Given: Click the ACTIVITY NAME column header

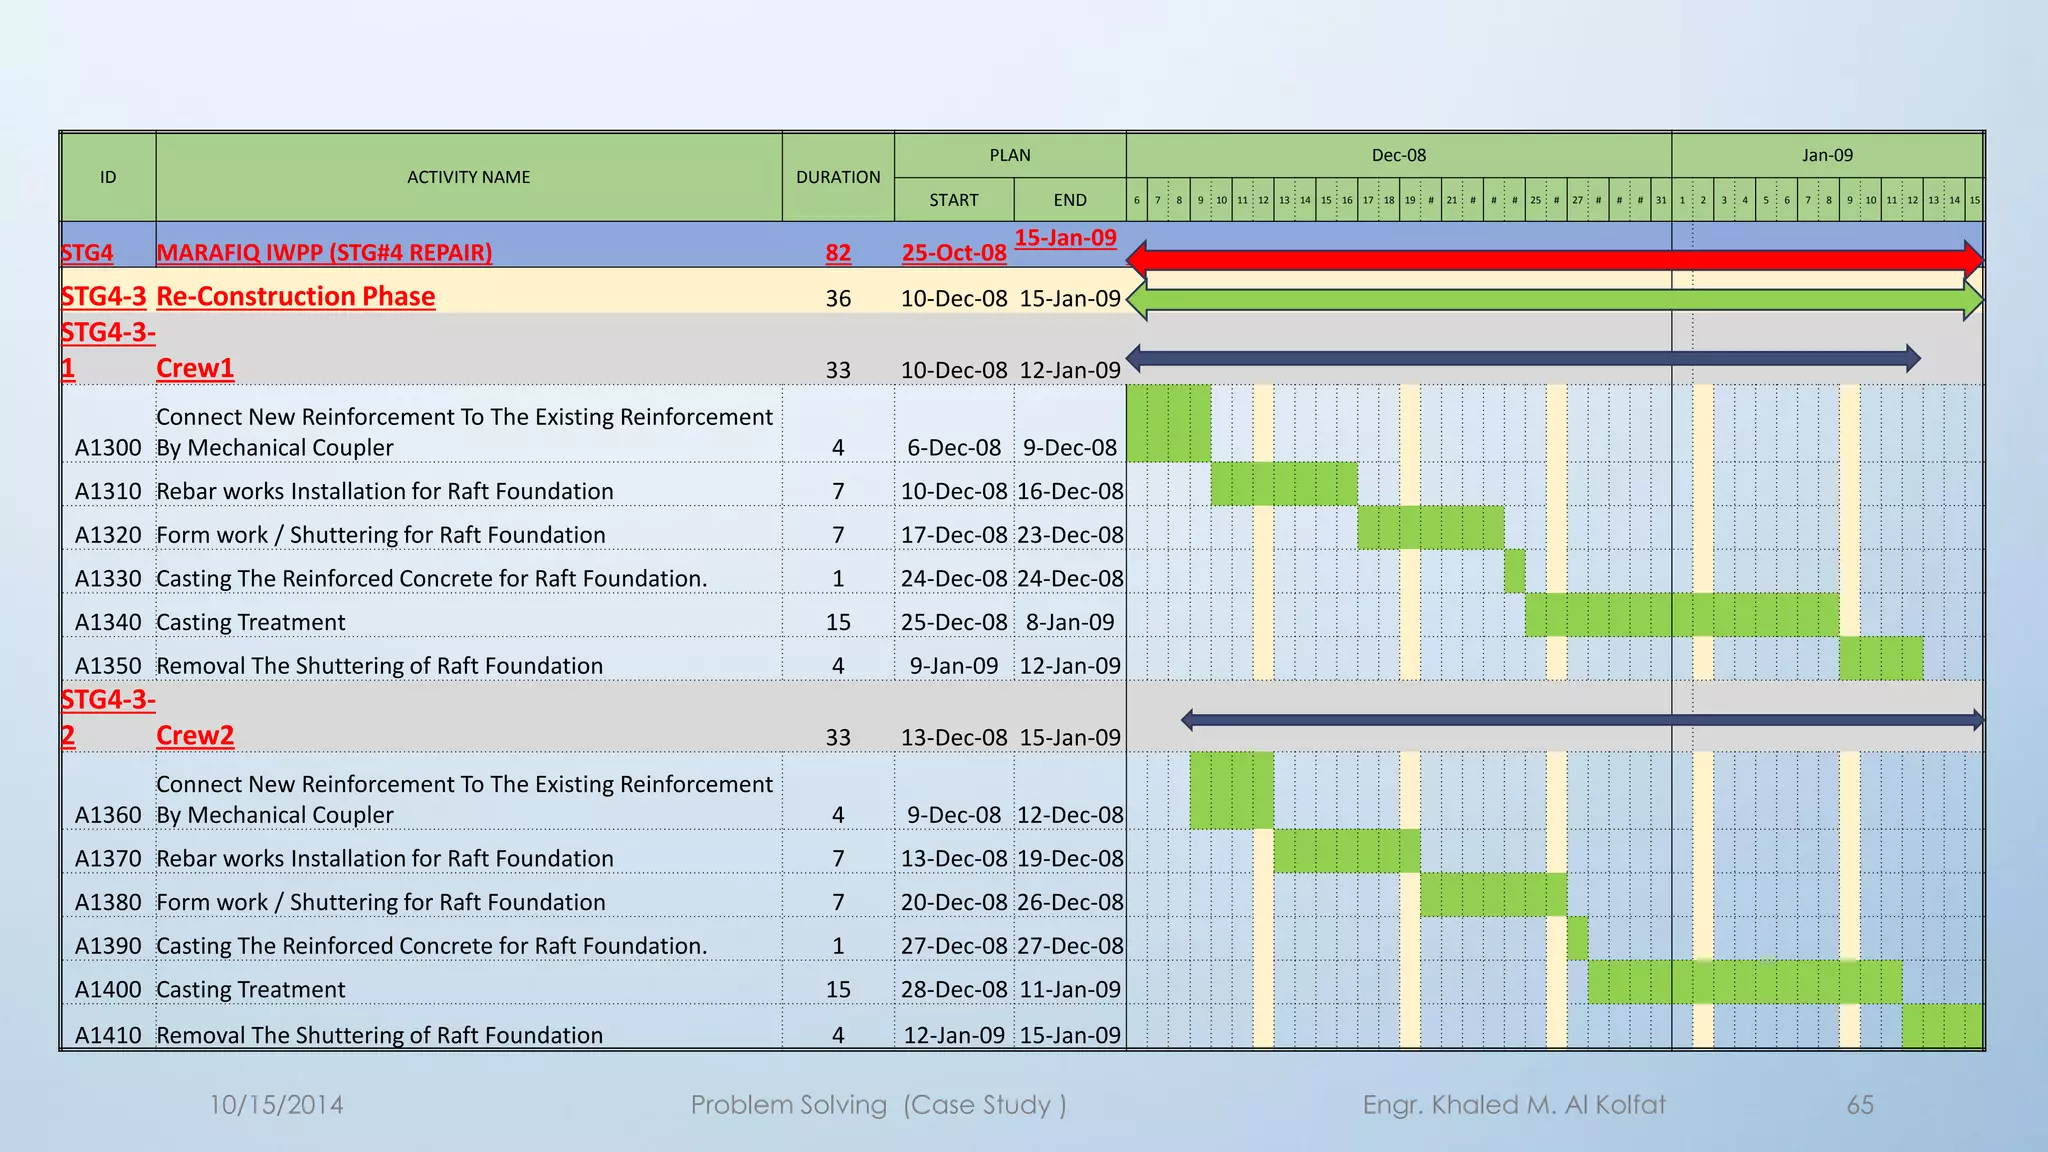Looking at the screenshot, I should 468,177.
